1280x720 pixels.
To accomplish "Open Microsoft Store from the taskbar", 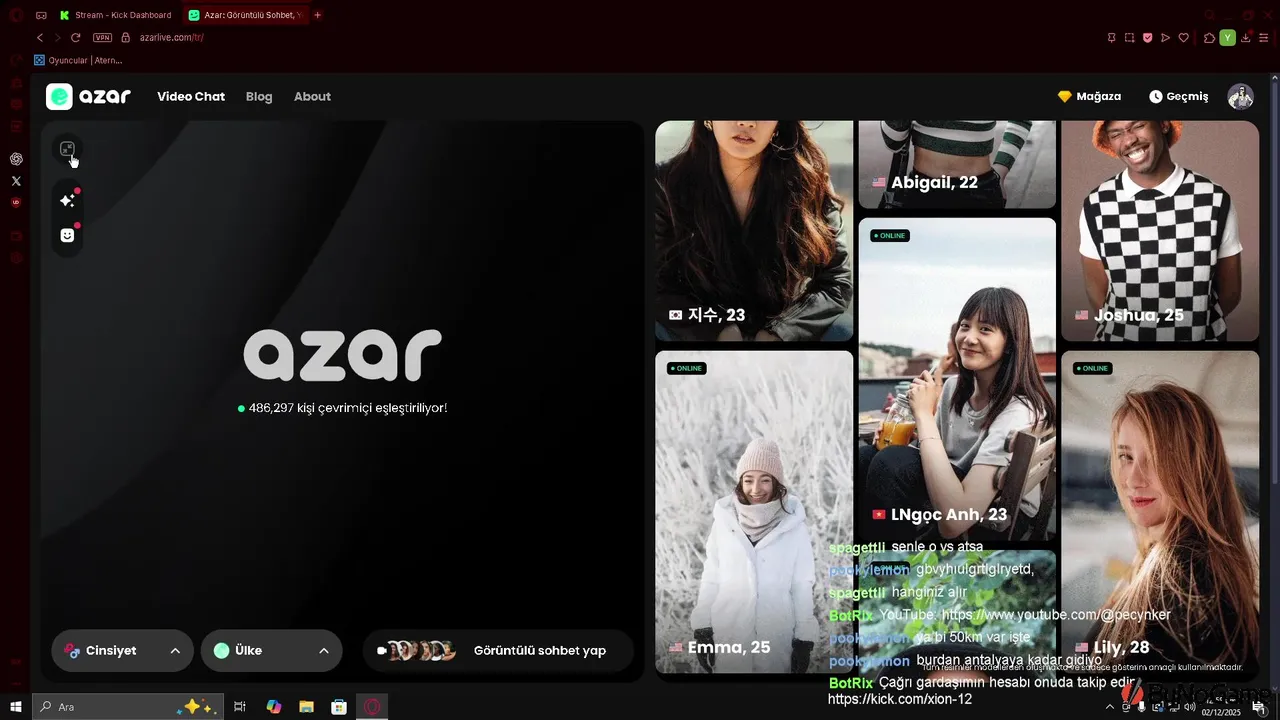I will [x=339, y=707].
